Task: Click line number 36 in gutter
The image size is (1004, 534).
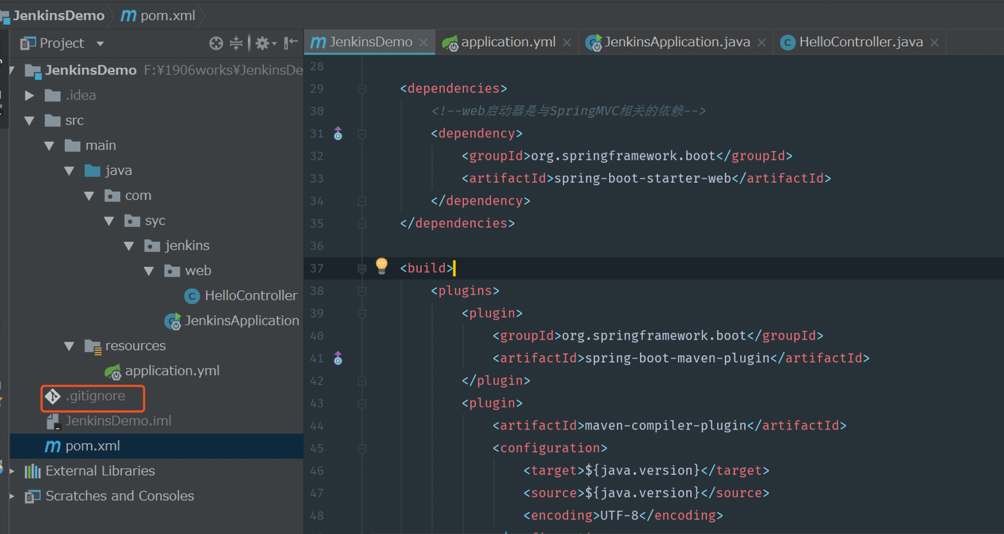Action: pyautogui.click(x=317, y=246)
